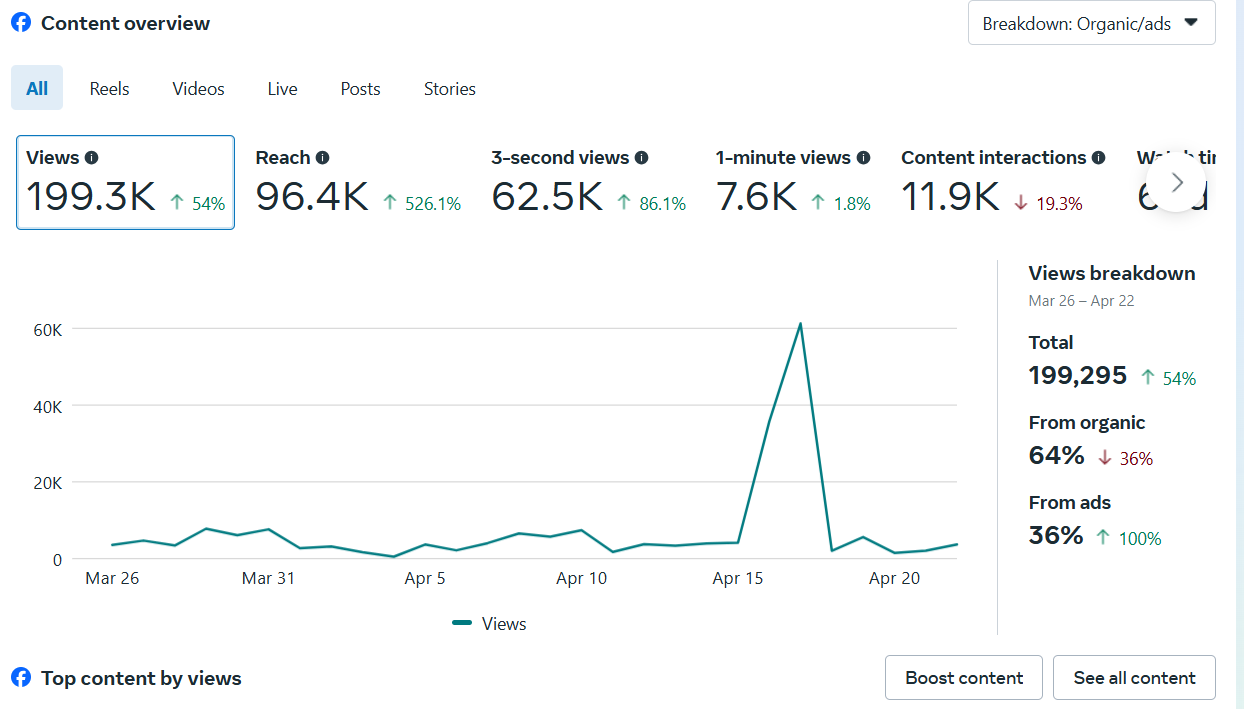Click the Content overview heading
This screenshot has height=709, width=1244.
[125, 23]
